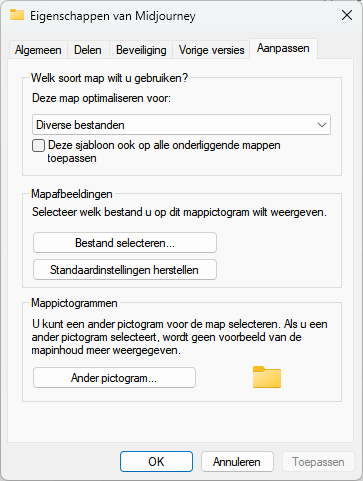Click the folder icon in the title bar

point(17,15)
